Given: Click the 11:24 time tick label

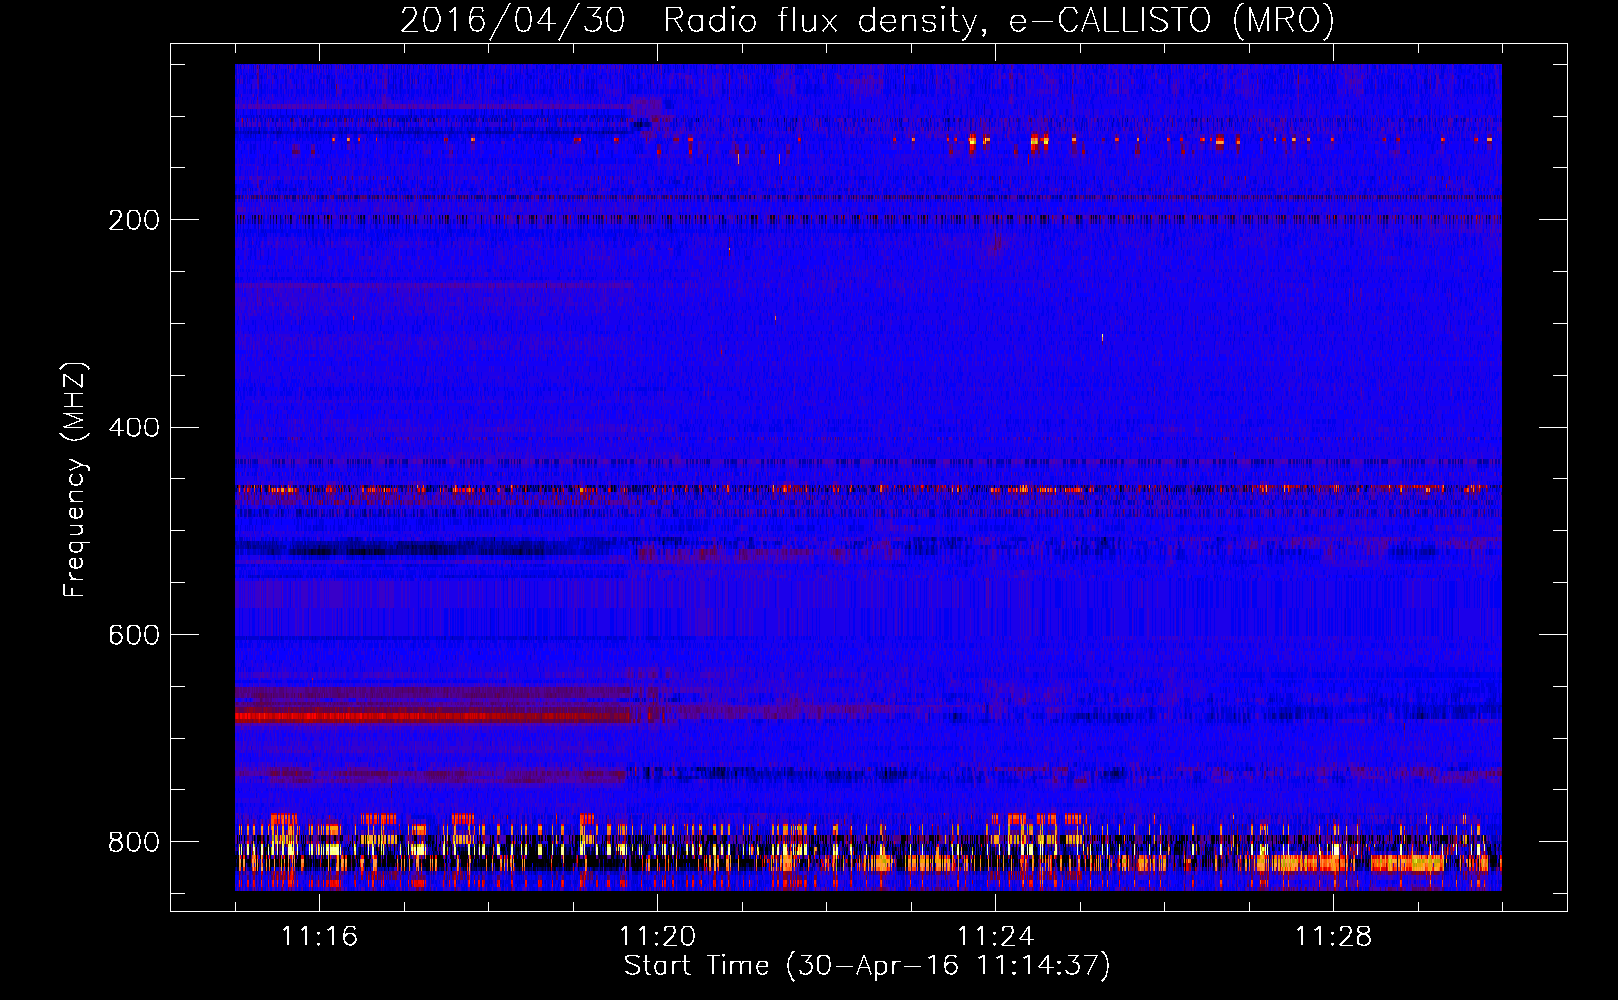Looking at the screenshot, I should pyautogui.click(x=995, y=936).
